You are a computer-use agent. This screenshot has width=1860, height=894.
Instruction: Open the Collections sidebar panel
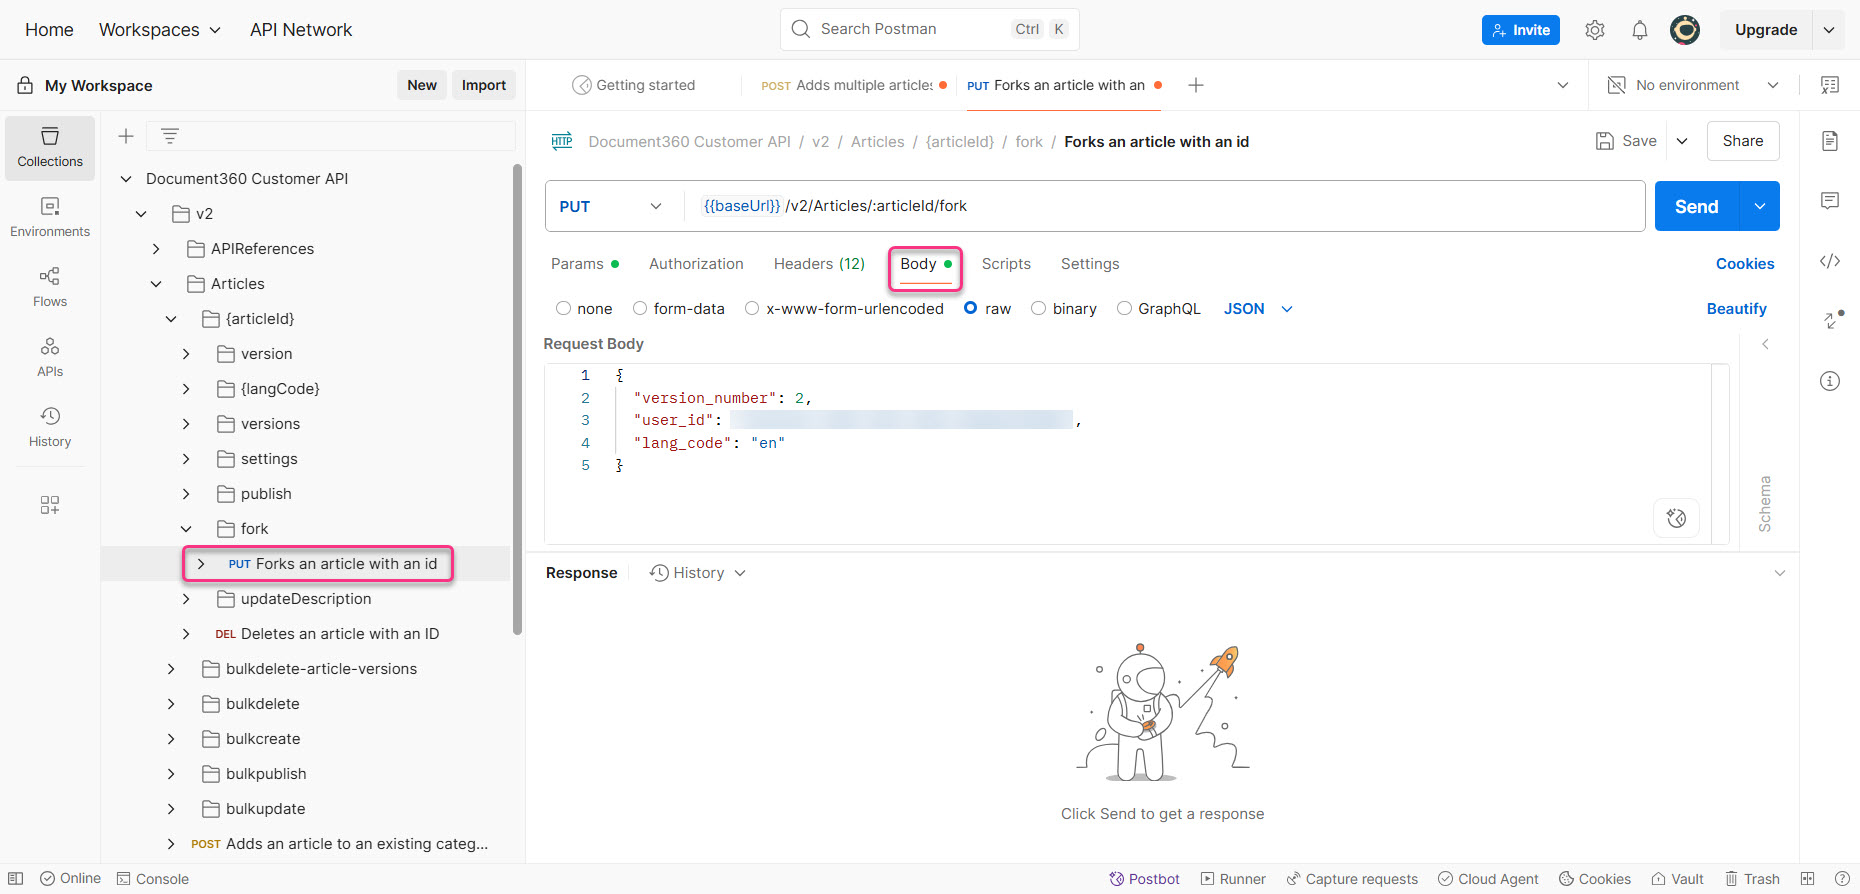point(50,147)
